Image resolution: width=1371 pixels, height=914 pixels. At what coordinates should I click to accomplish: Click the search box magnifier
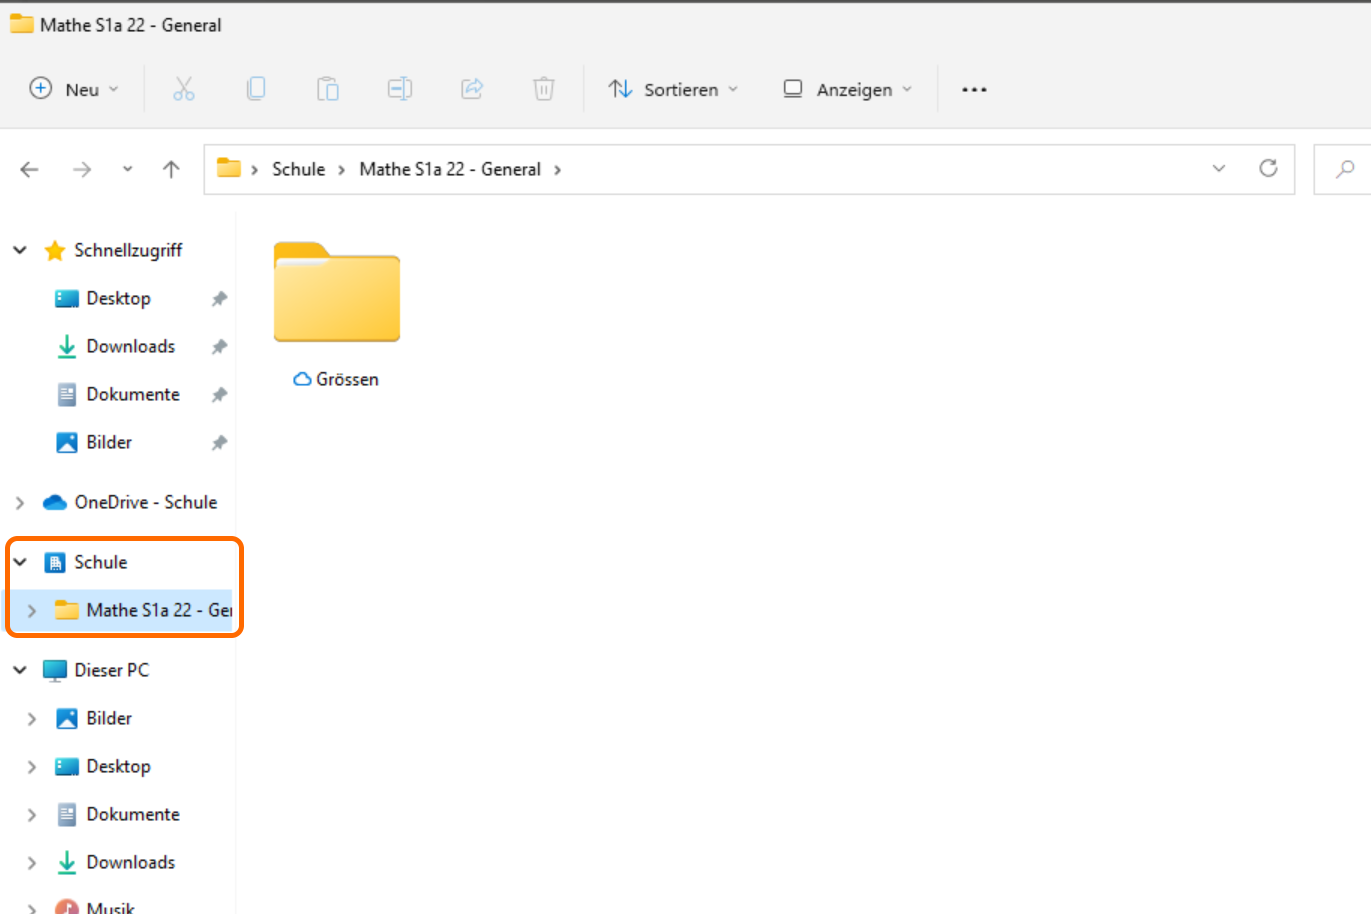point(1345,169)
